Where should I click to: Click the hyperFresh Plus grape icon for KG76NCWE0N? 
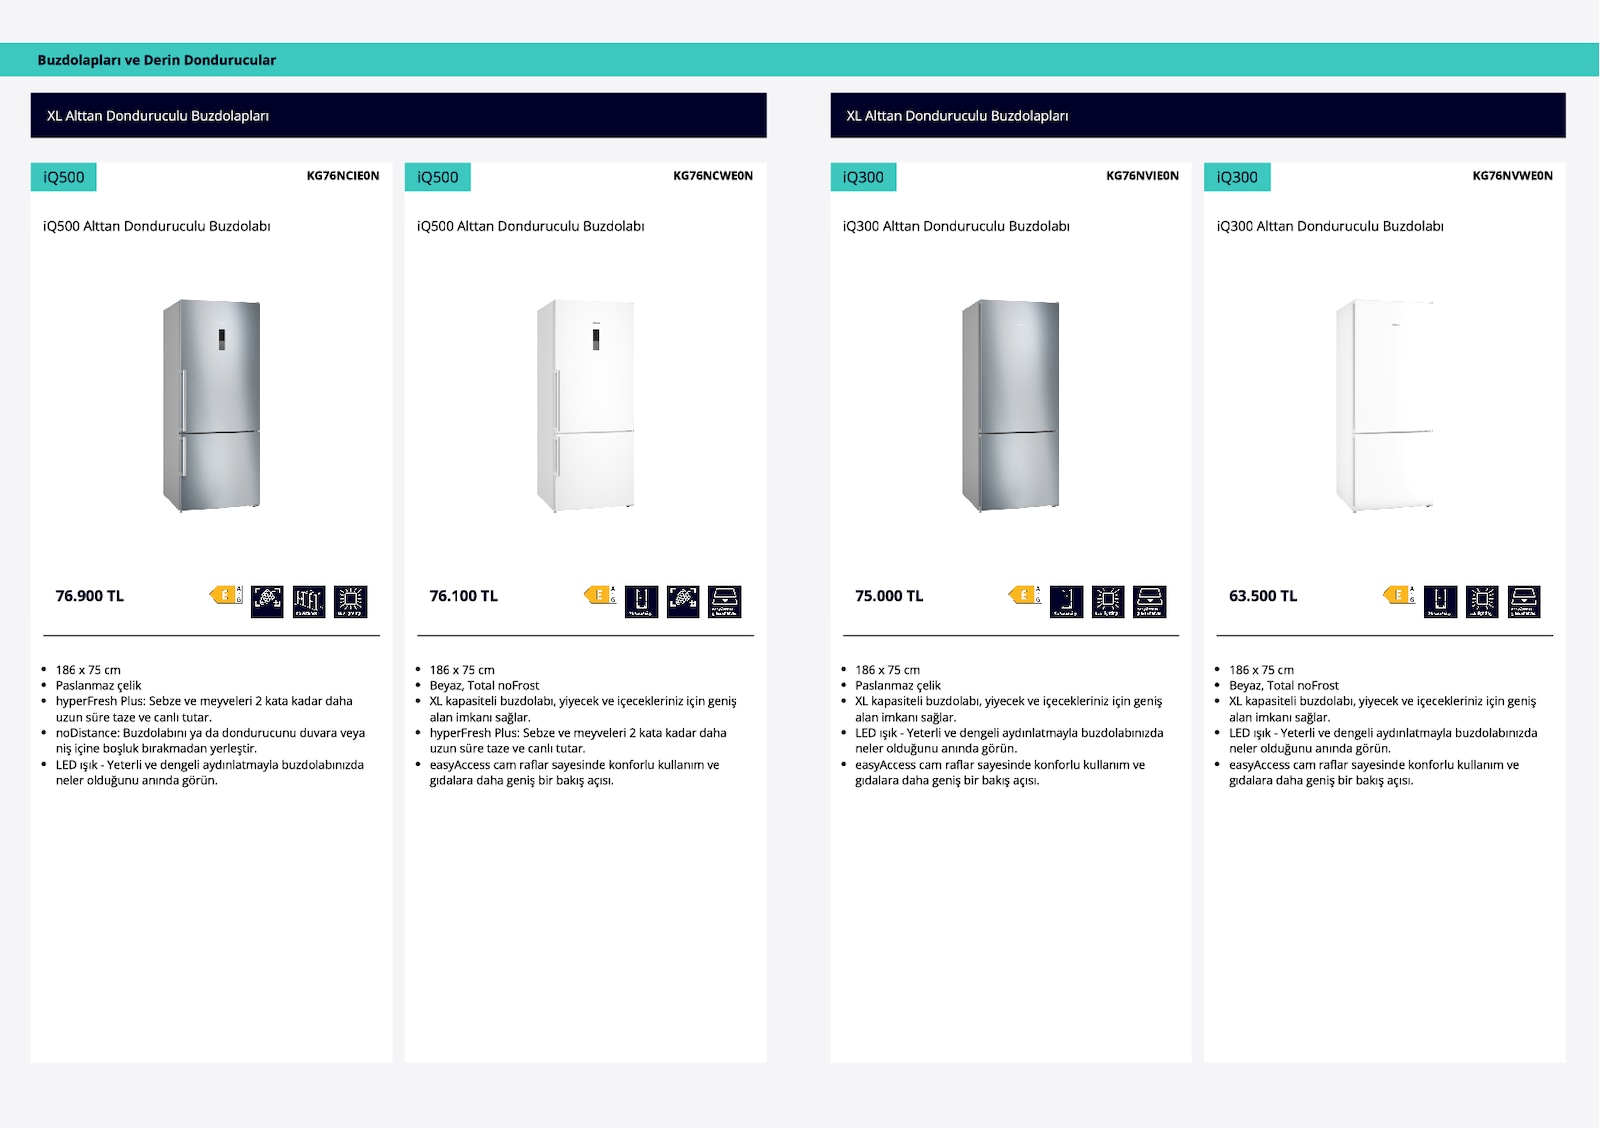(x=683, y=601)
